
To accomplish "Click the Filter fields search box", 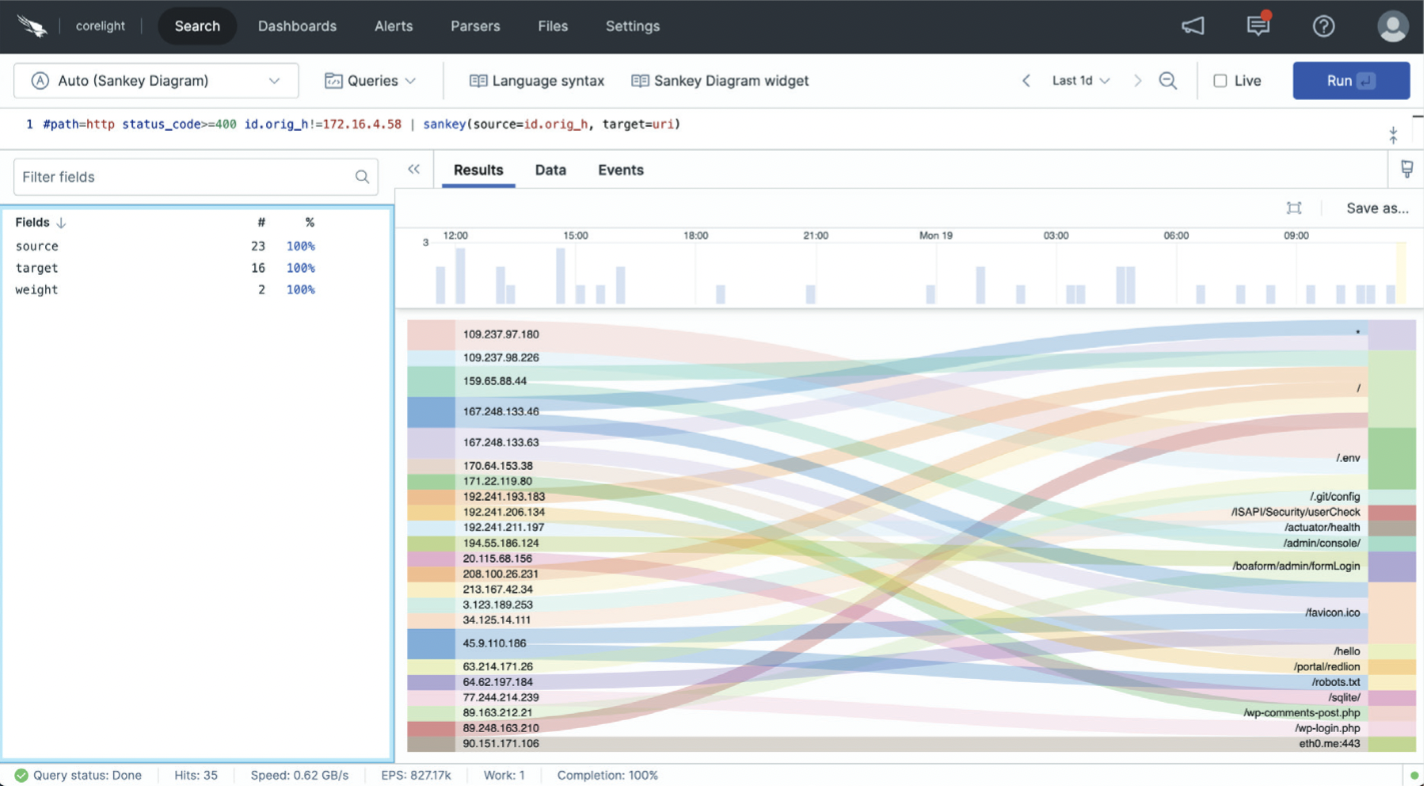I will 185,177.
